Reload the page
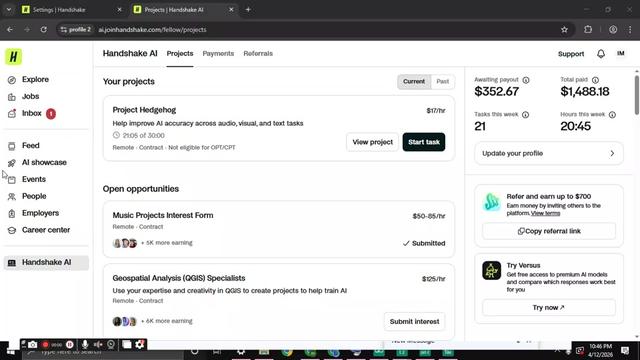The height and width of the screenshot is (360, 640). tap(44, 29)
